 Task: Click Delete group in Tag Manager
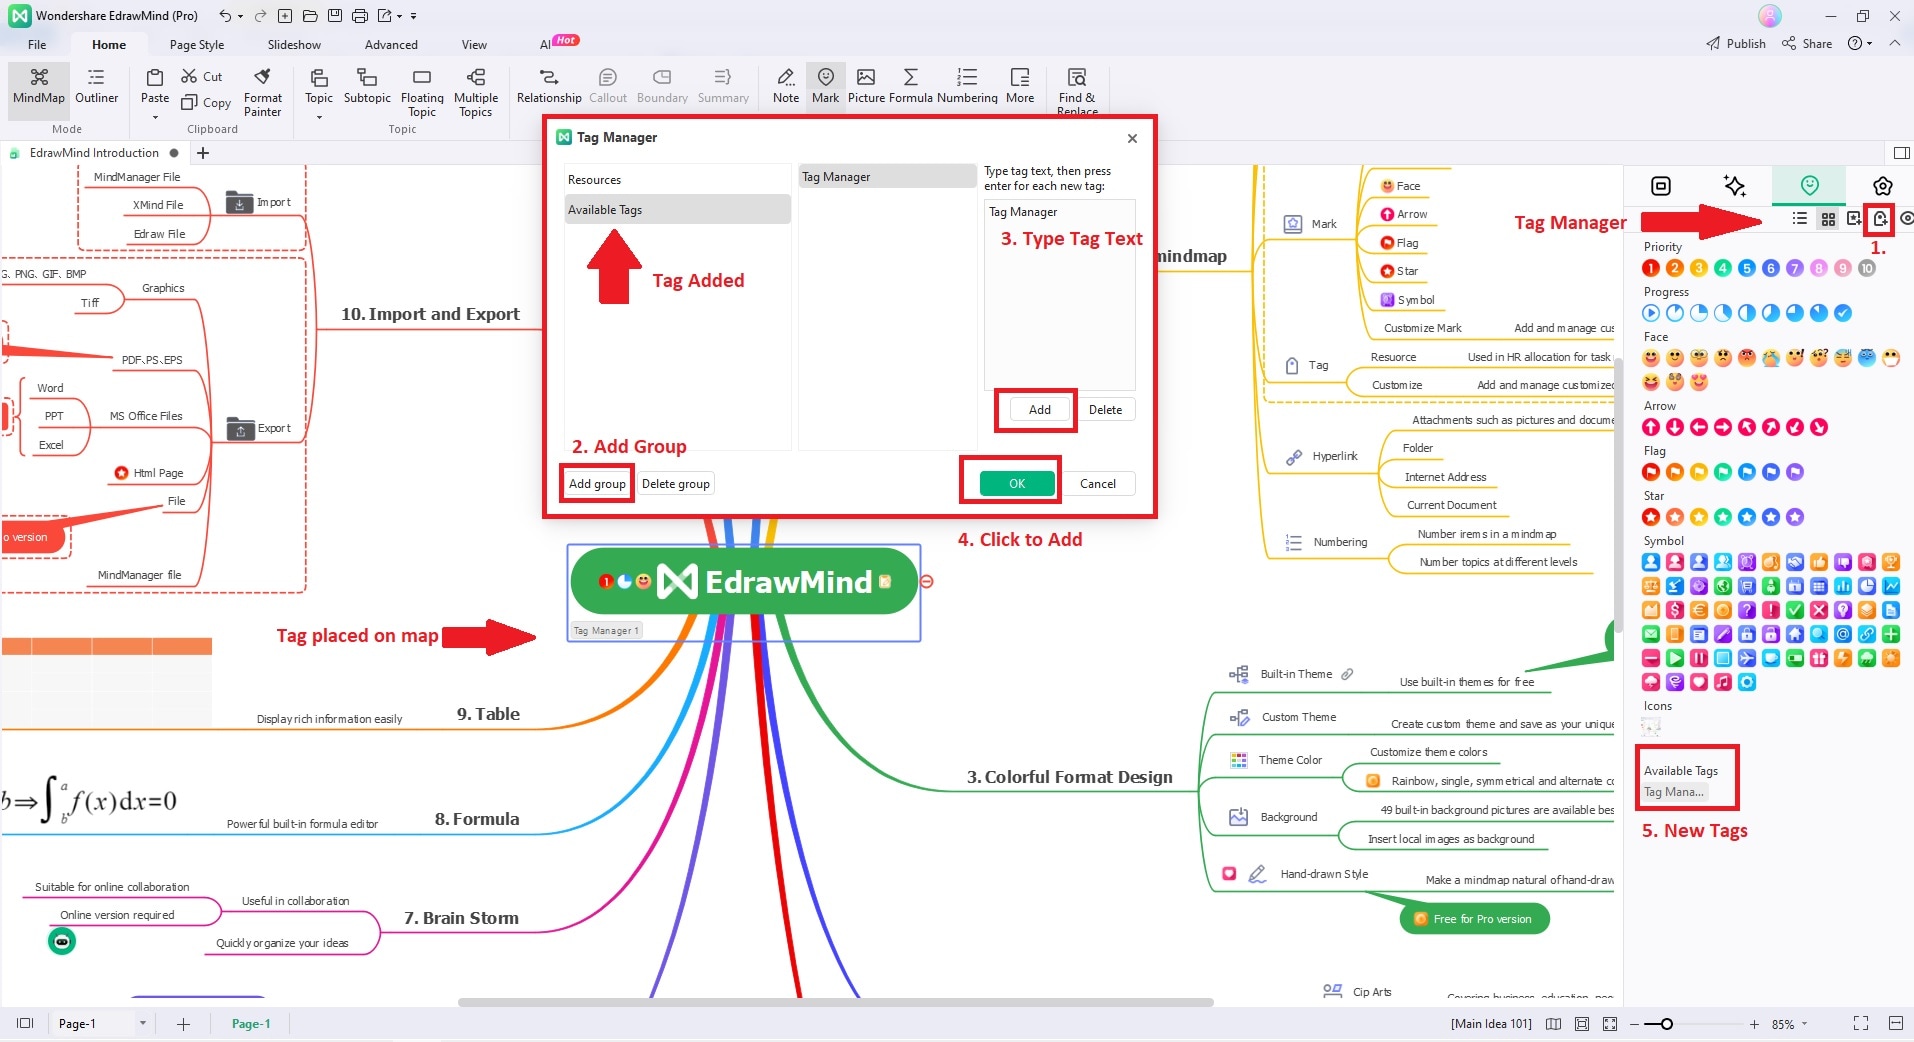[x=676, y=484]
